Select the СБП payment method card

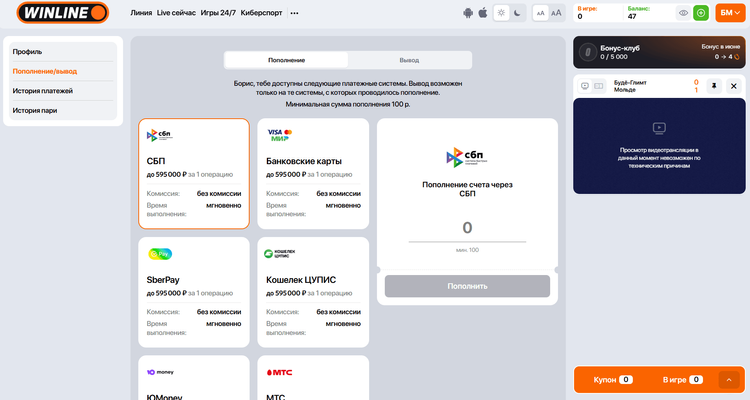coord(194,174)
